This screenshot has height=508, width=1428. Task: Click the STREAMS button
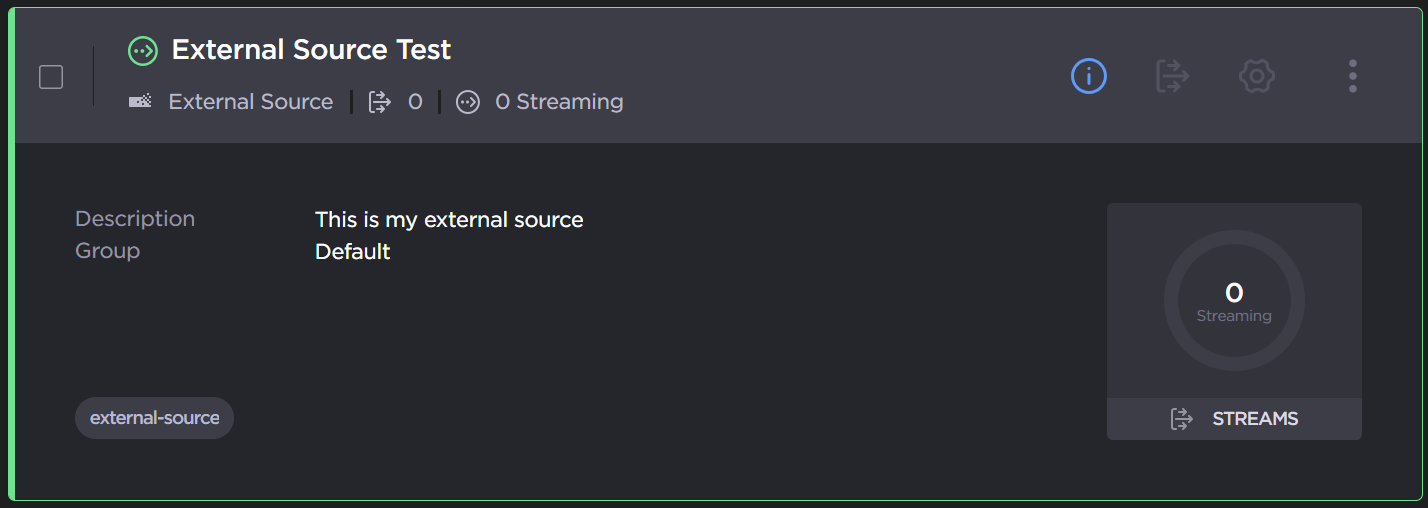click(x=1234, y=419)
